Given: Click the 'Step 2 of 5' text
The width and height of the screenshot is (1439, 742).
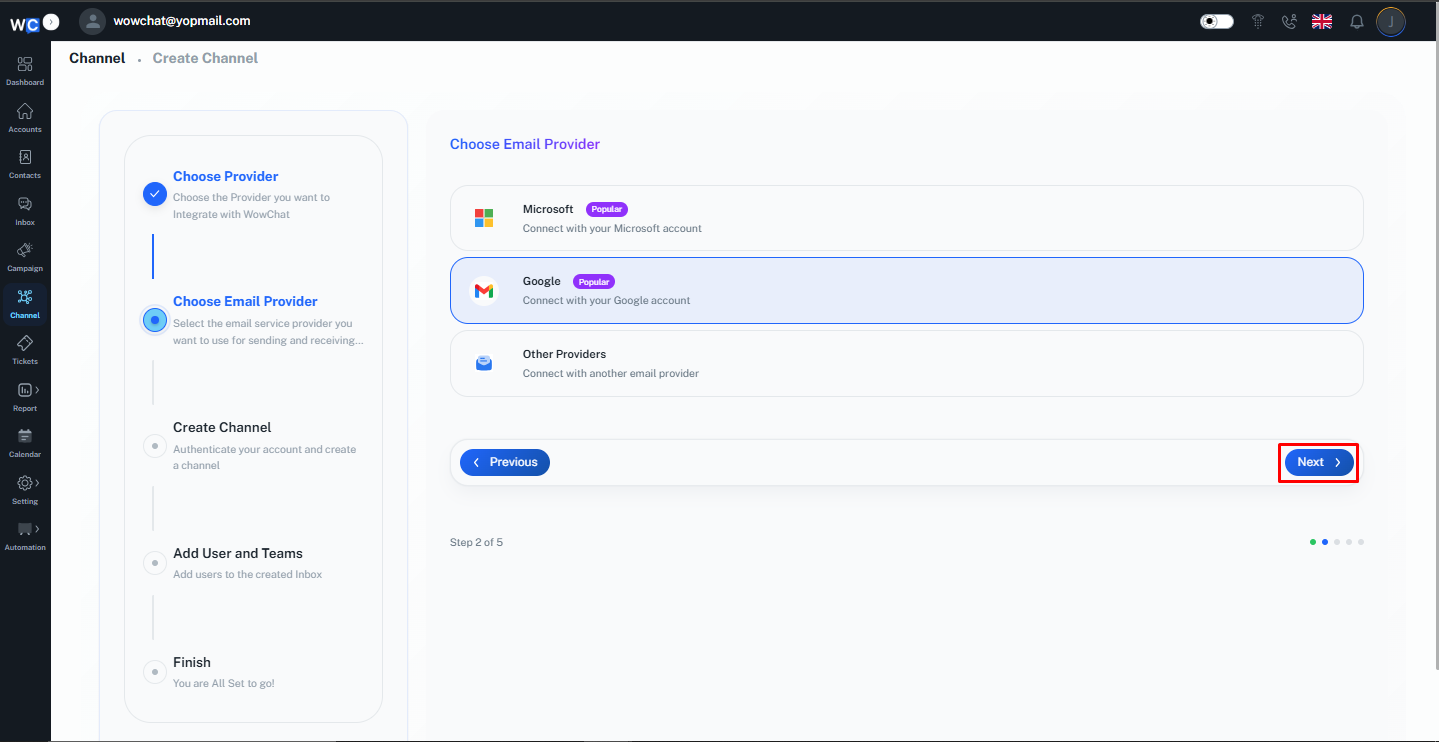Looking at the screenshot, I should coord(476,542).
